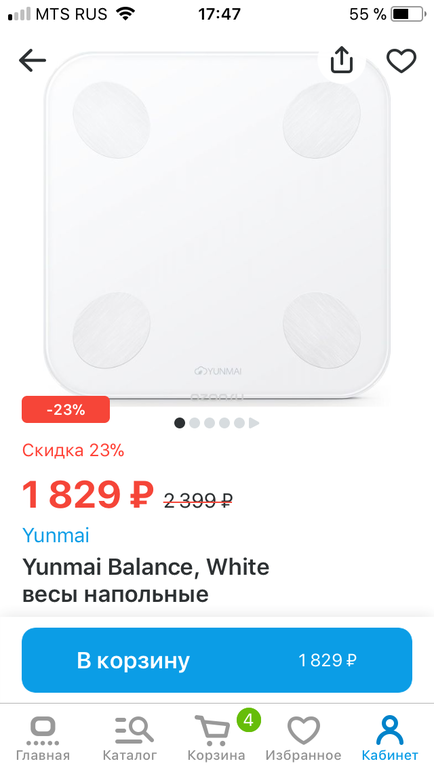Open the Yunmai brand link
Screen dimensions: 434x770
coord(56,535)
